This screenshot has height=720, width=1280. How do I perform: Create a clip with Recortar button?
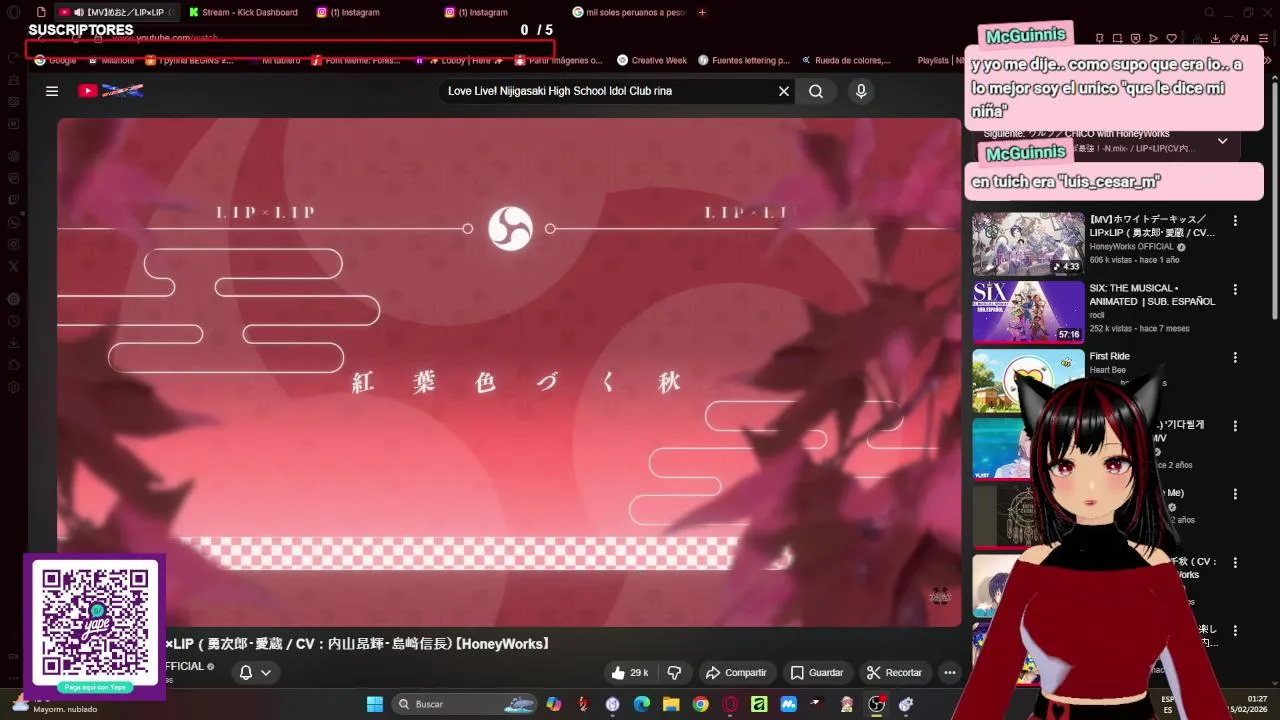894,673
